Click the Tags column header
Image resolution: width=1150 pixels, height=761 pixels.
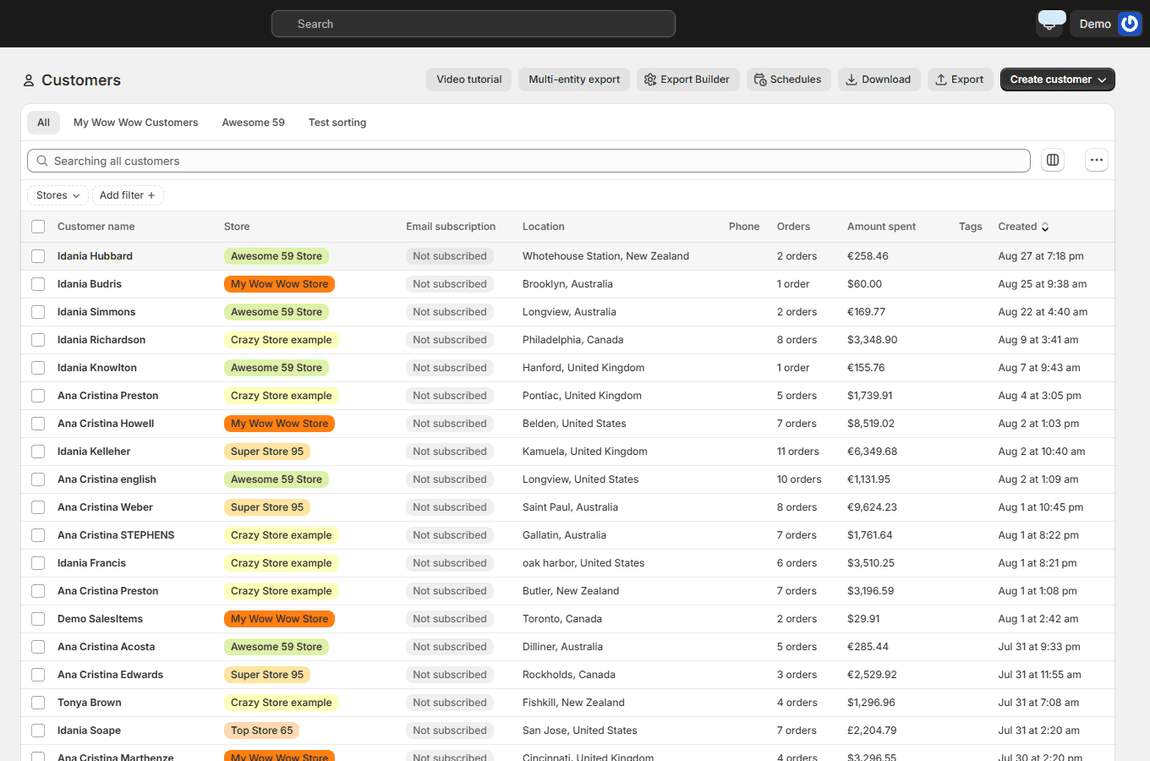(970, 227)
